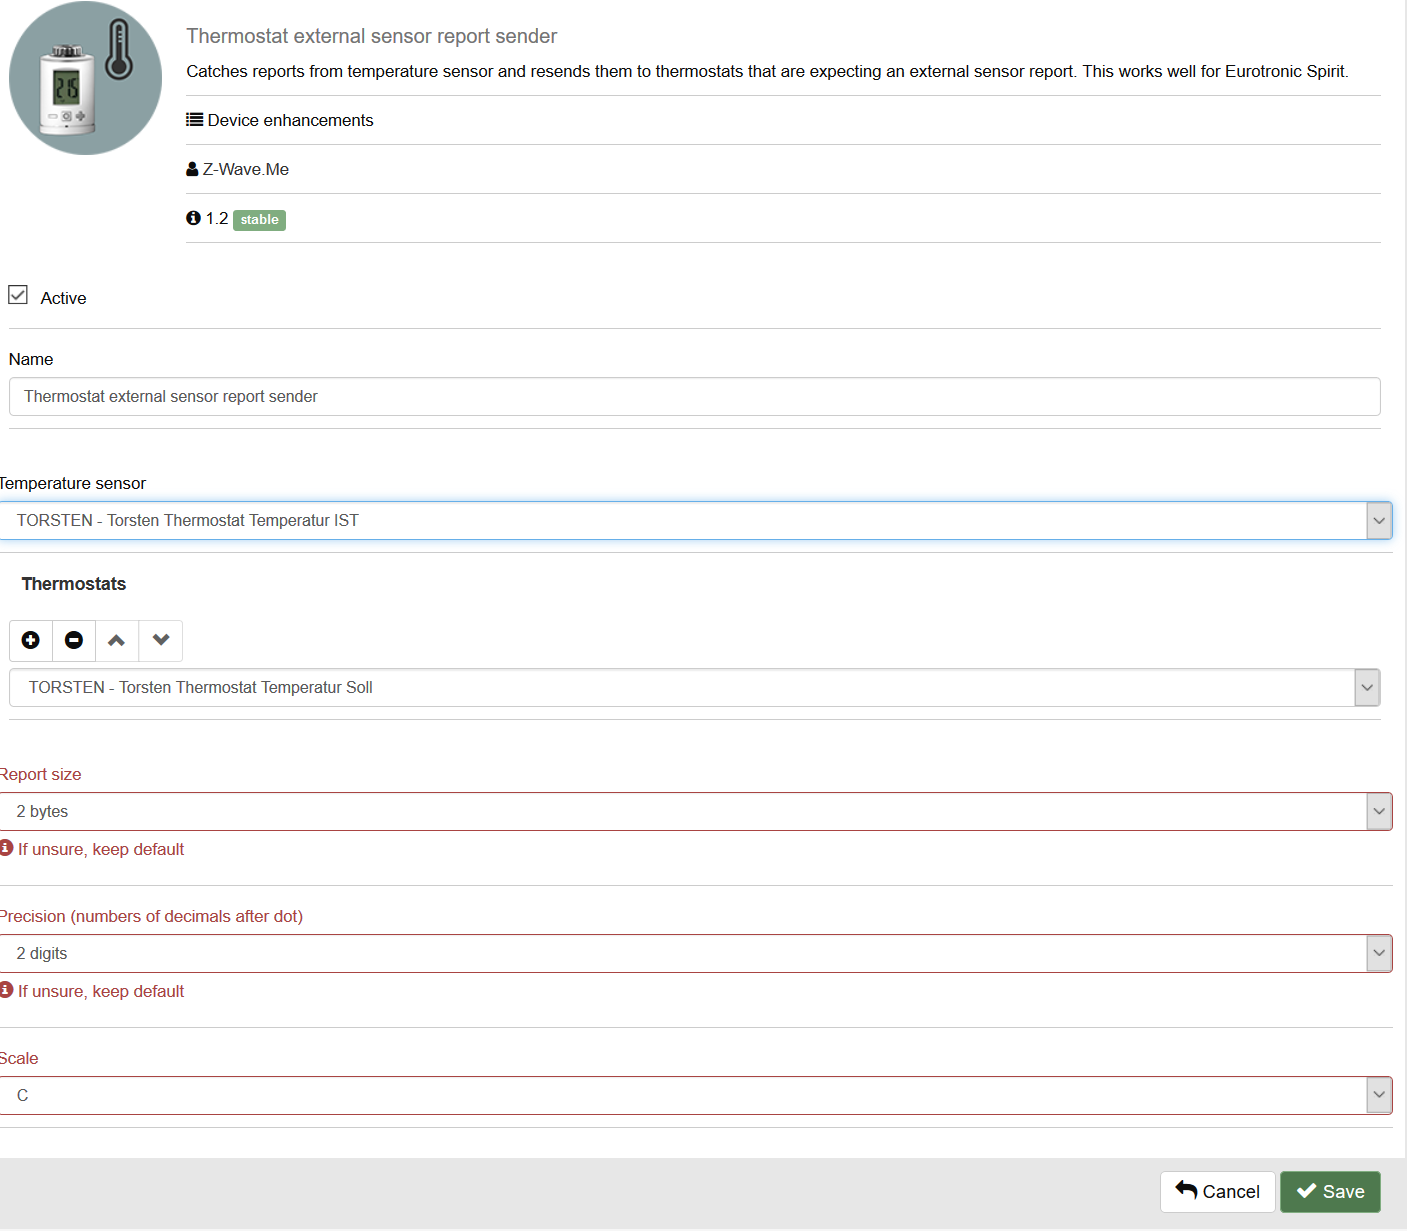Click the Device enhancements list icon
The height and width of the screenshot is (1231, 1407).
194,120
